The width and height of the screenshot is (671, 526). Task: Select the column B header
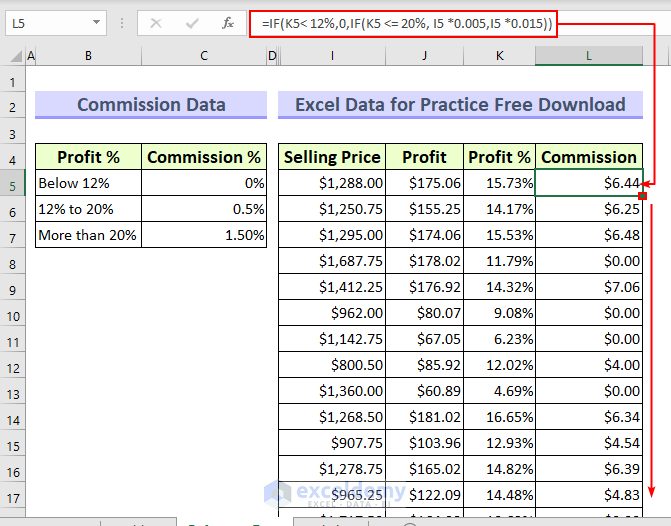[88, 56]
